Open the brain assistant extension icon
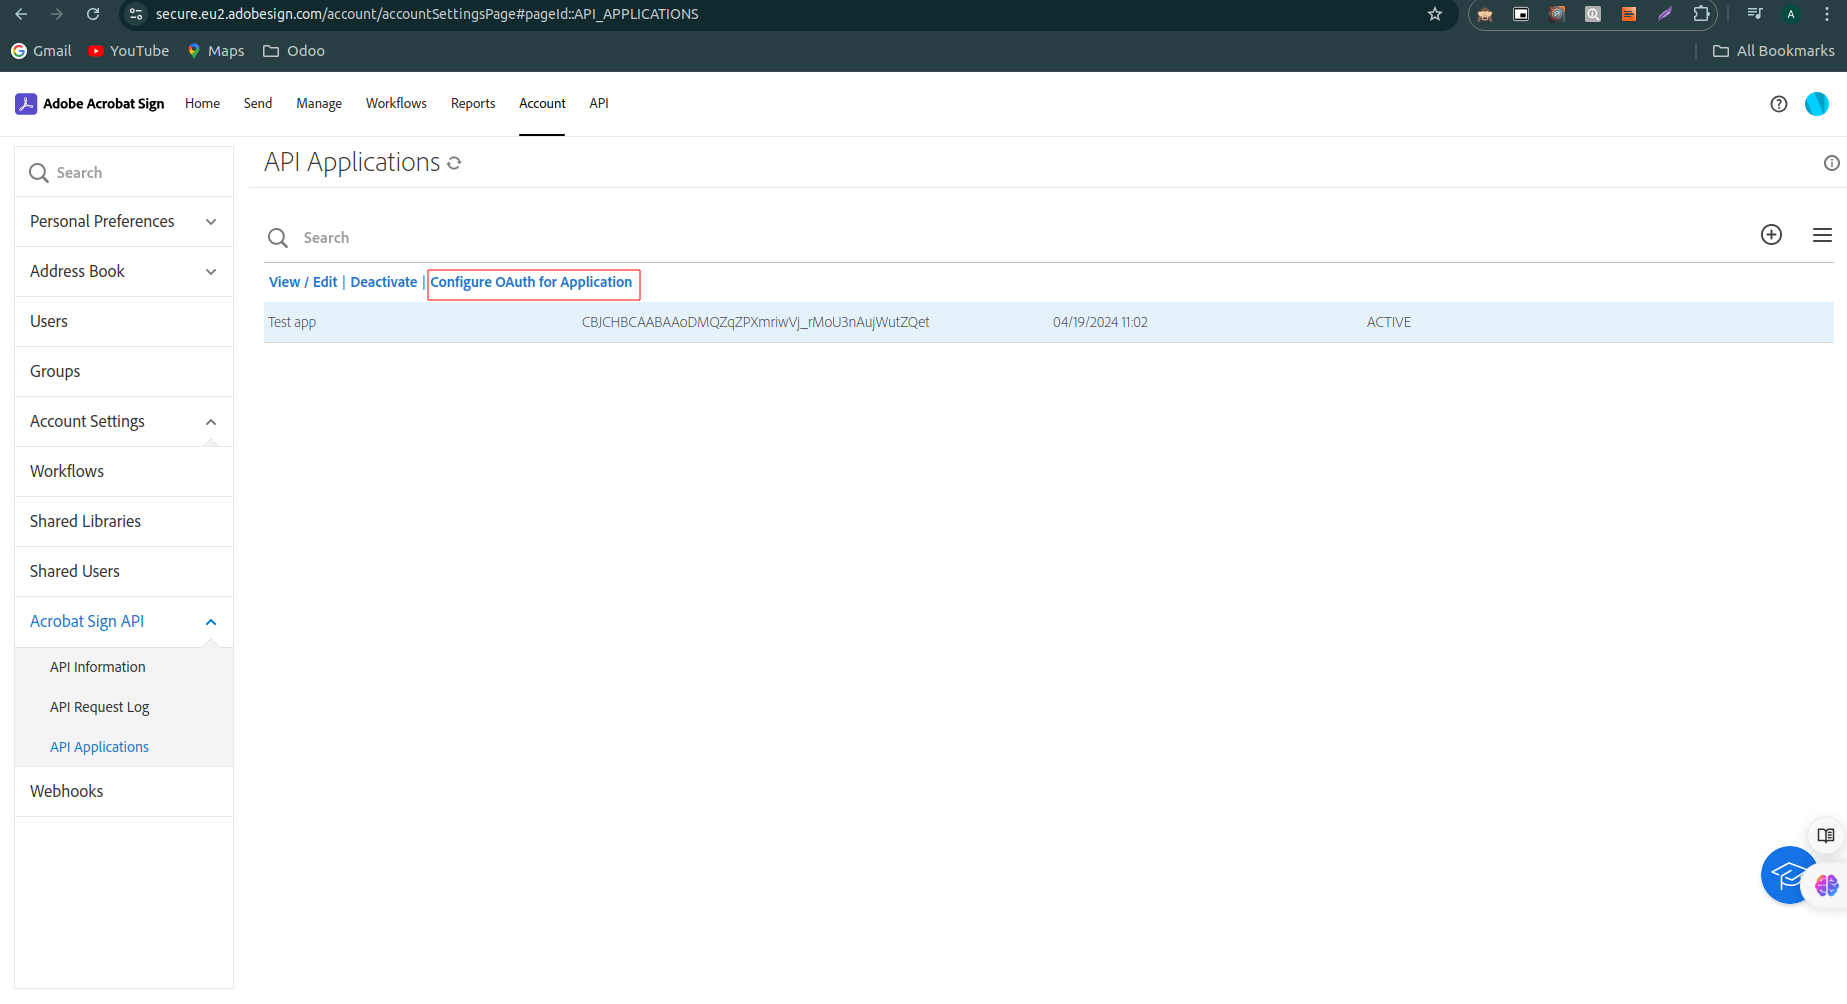 (1826, 885)
